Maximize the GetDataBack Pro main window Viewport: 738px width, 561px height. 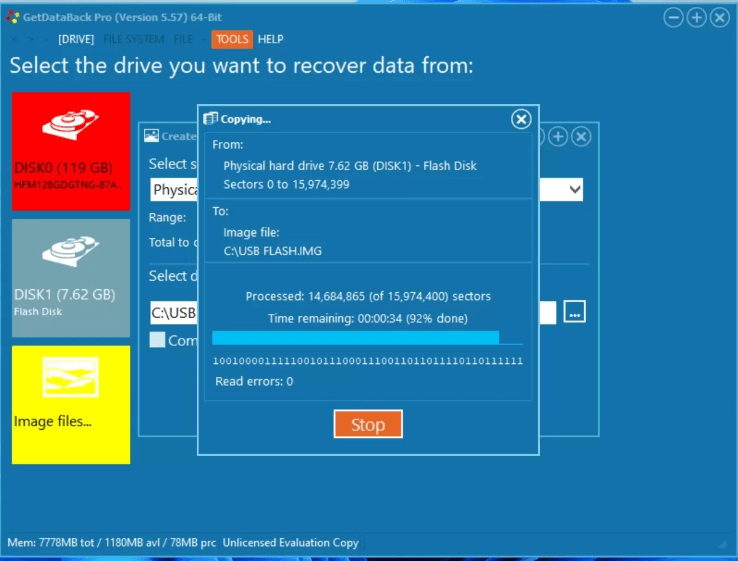pyautogui.click(x=697, y=18)
